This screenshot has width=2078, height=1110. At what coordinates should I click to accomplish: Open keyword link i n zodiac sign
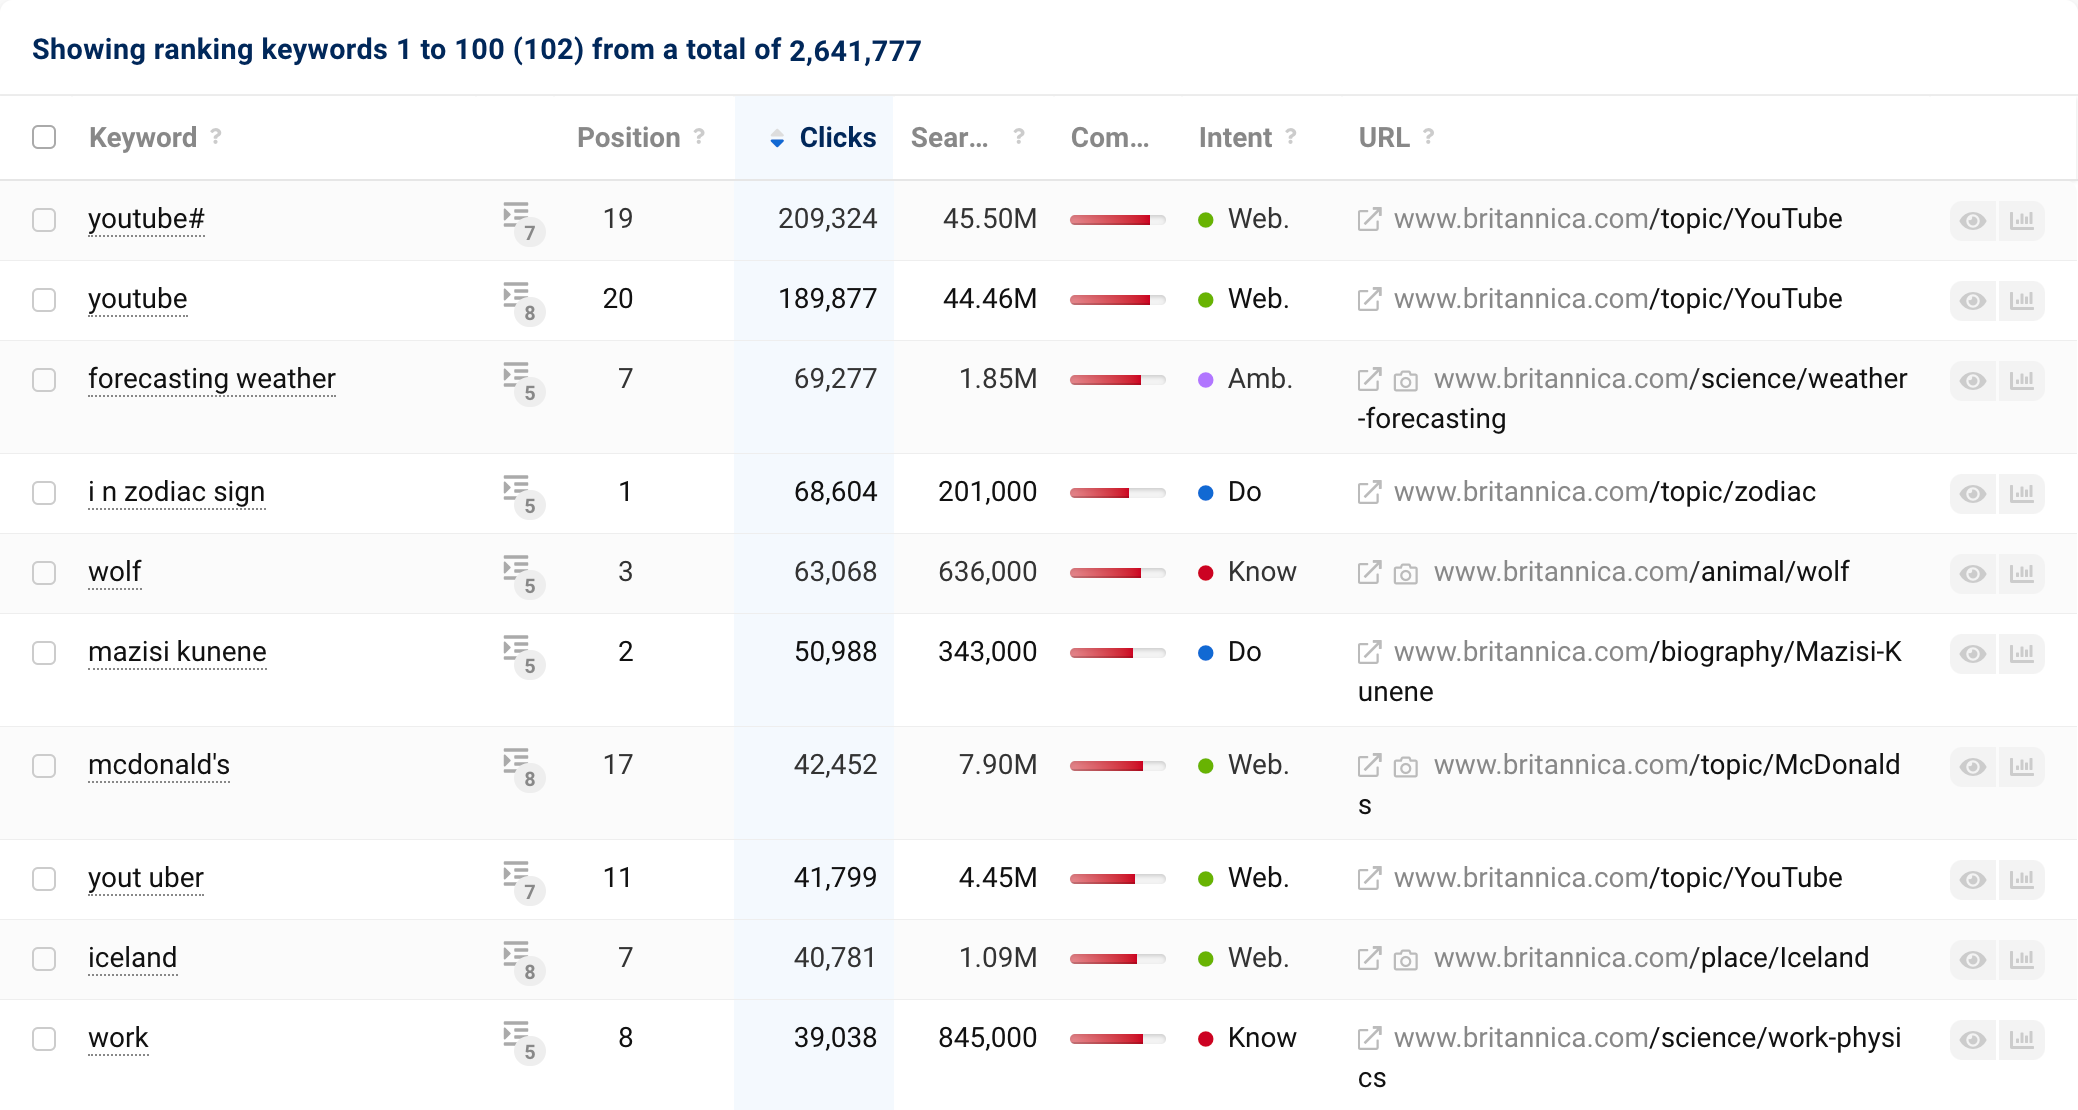point(176,492)
